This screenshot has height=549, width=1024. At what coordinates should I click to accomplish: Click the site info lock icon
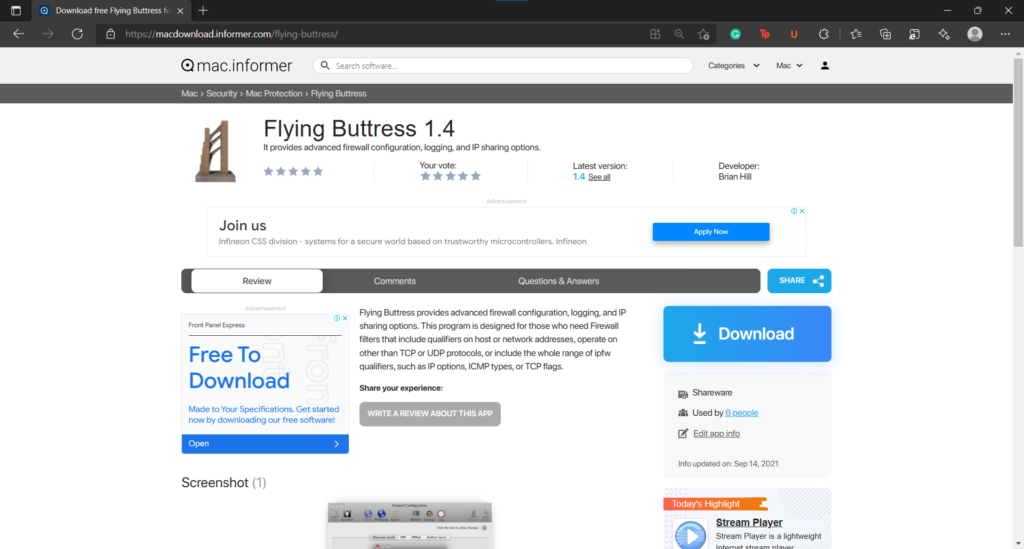pyautogui.click(x=110, y=34)
